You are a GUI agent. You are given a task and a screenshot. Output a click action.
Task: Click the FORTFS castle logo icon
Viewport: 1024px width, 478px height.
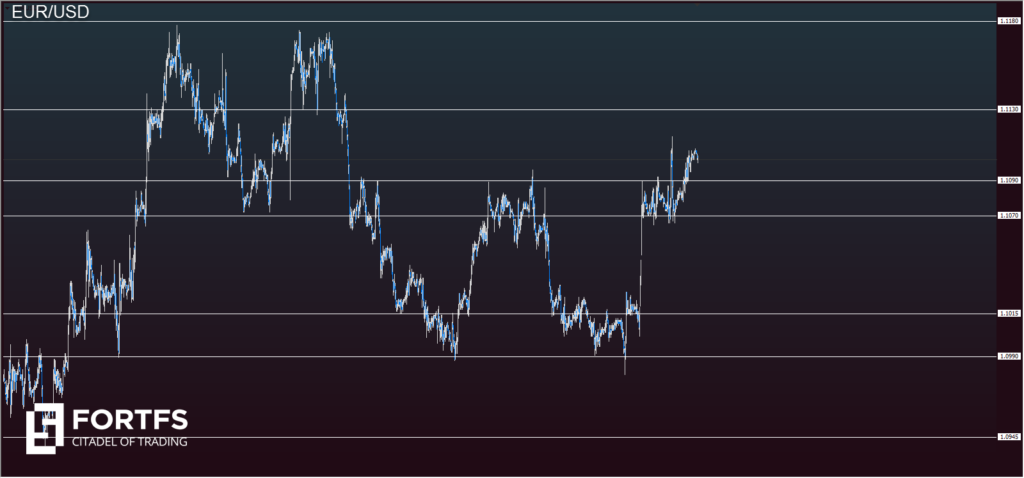(x=44, y=428)
